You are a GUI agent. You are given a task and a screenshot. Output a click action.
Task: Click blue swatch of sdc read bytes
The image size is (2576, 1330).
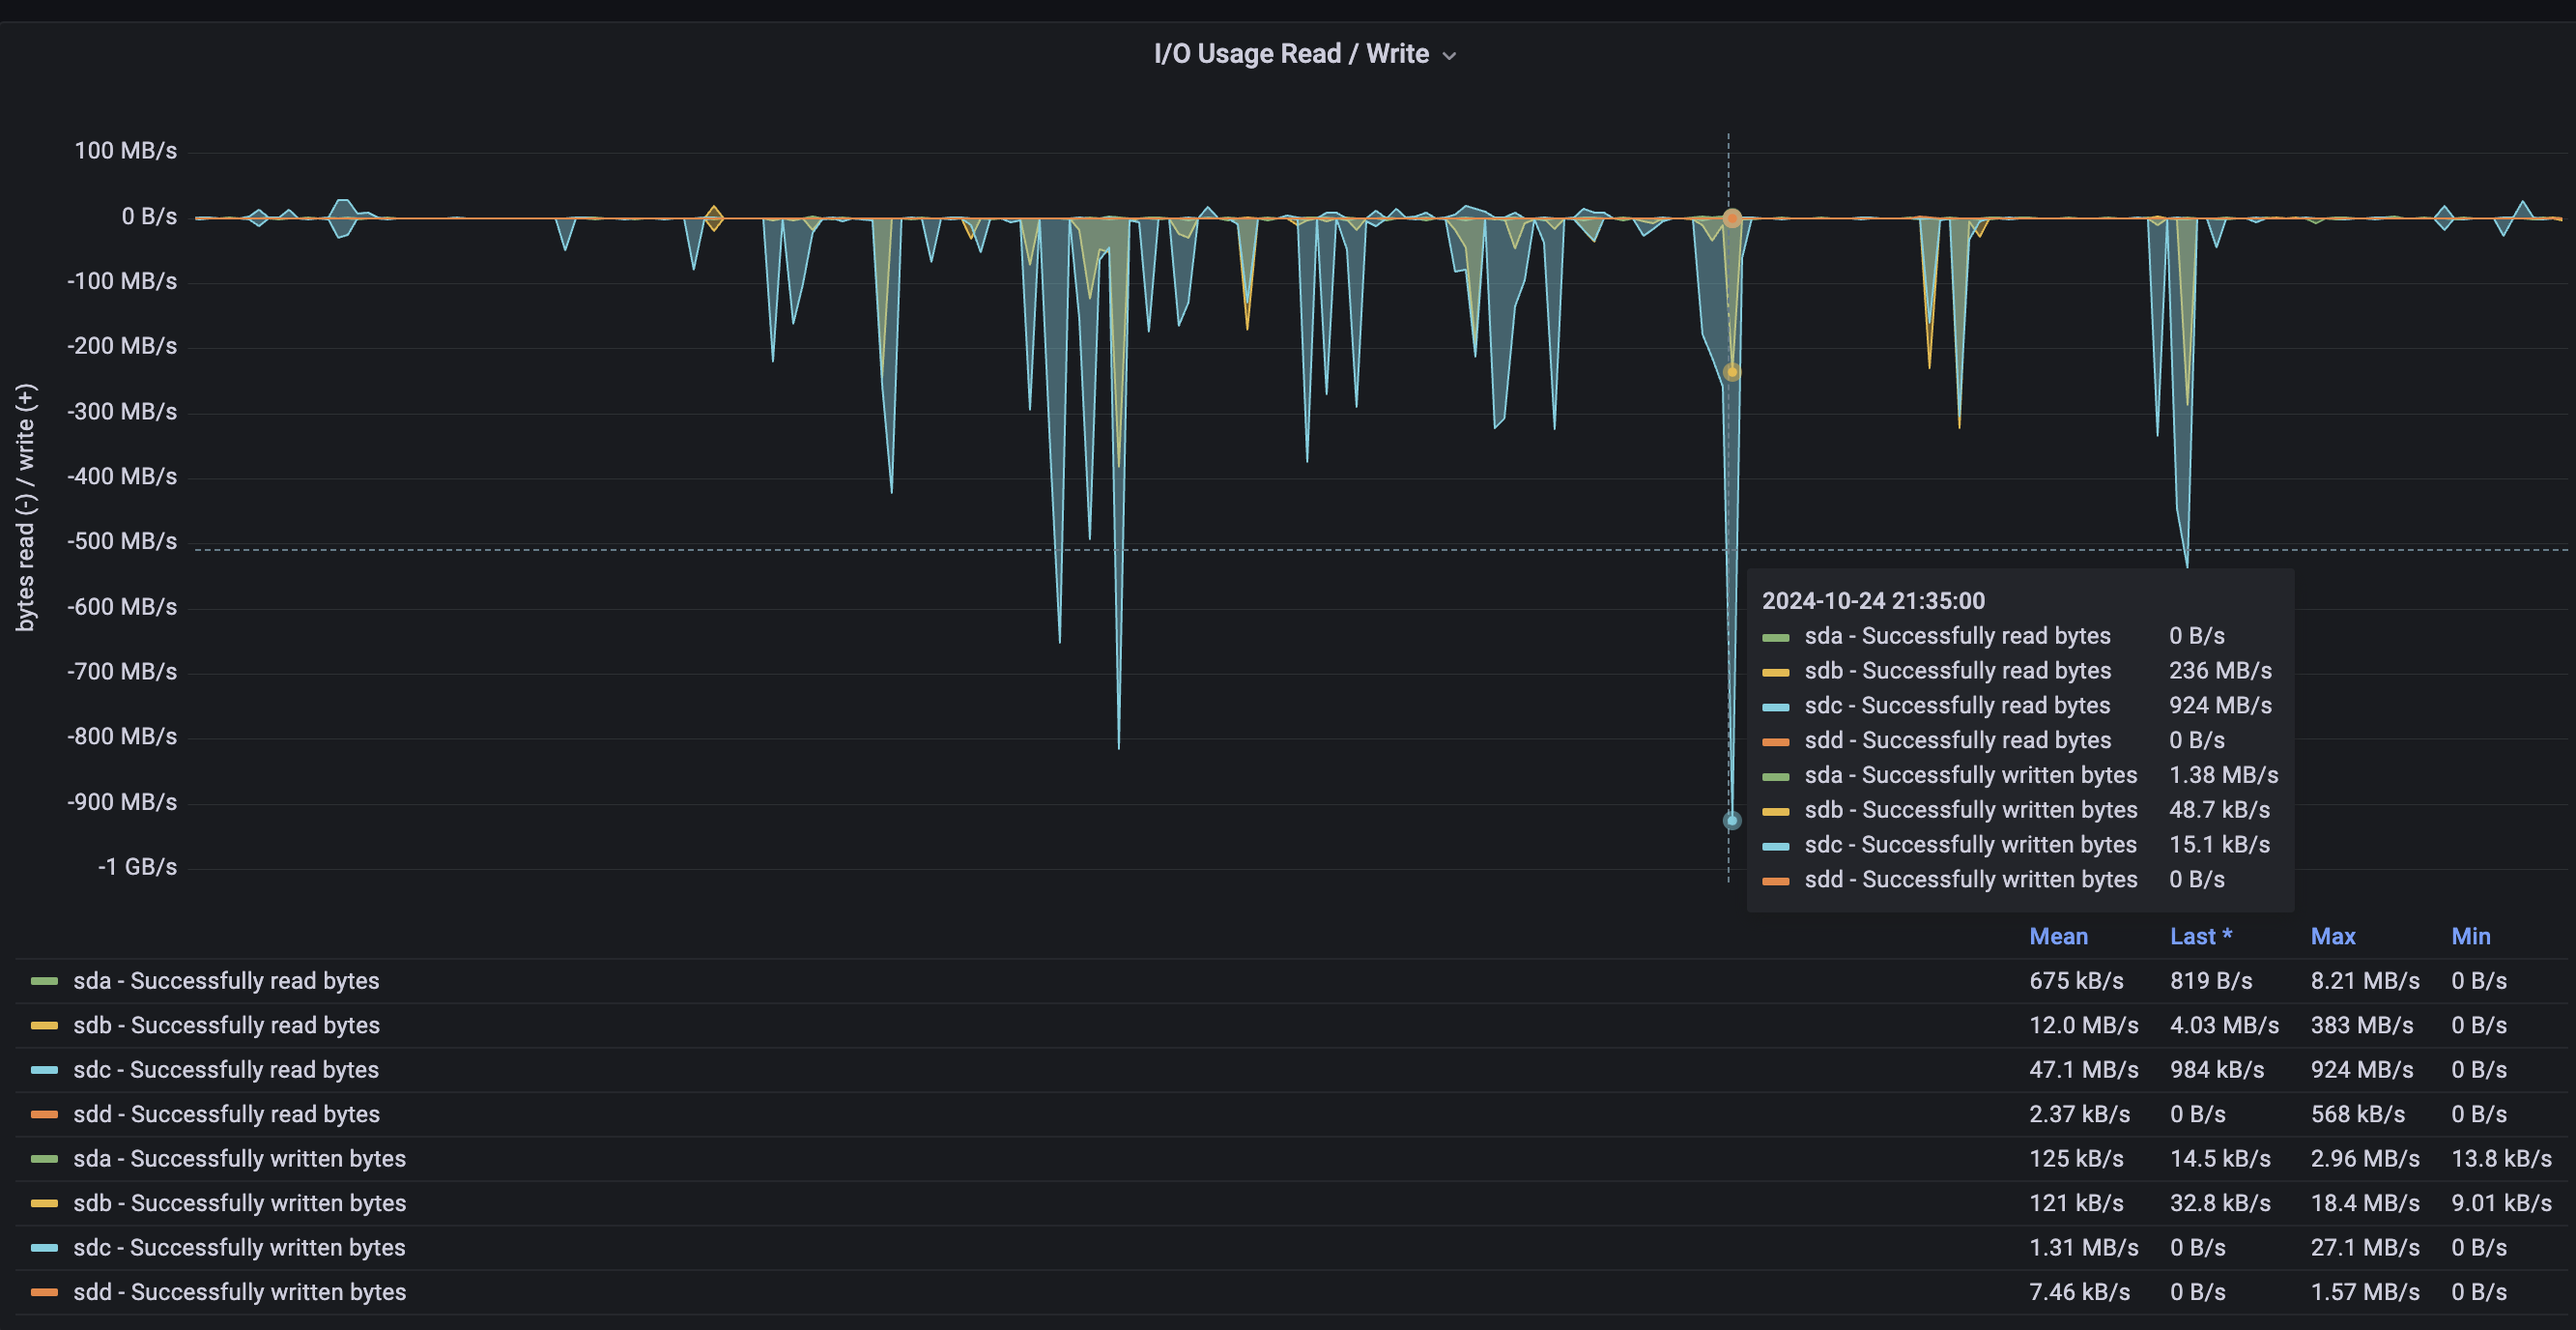44,1070
